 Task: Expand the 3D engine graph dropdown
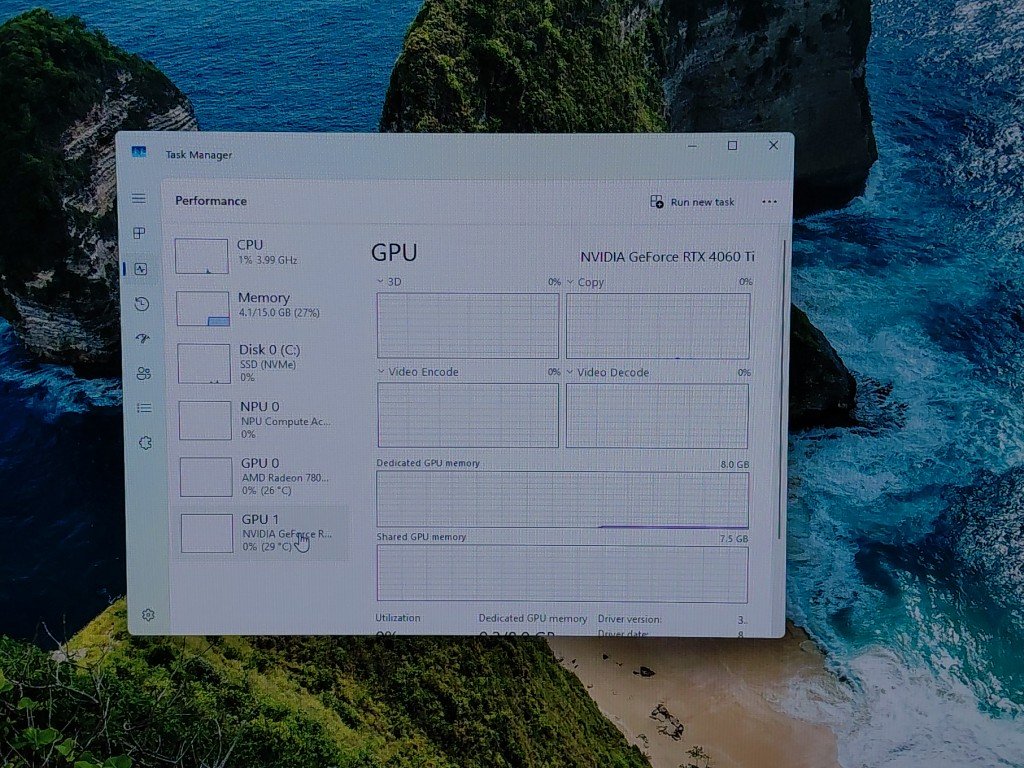pyautogui.click(x=381, y=282)
